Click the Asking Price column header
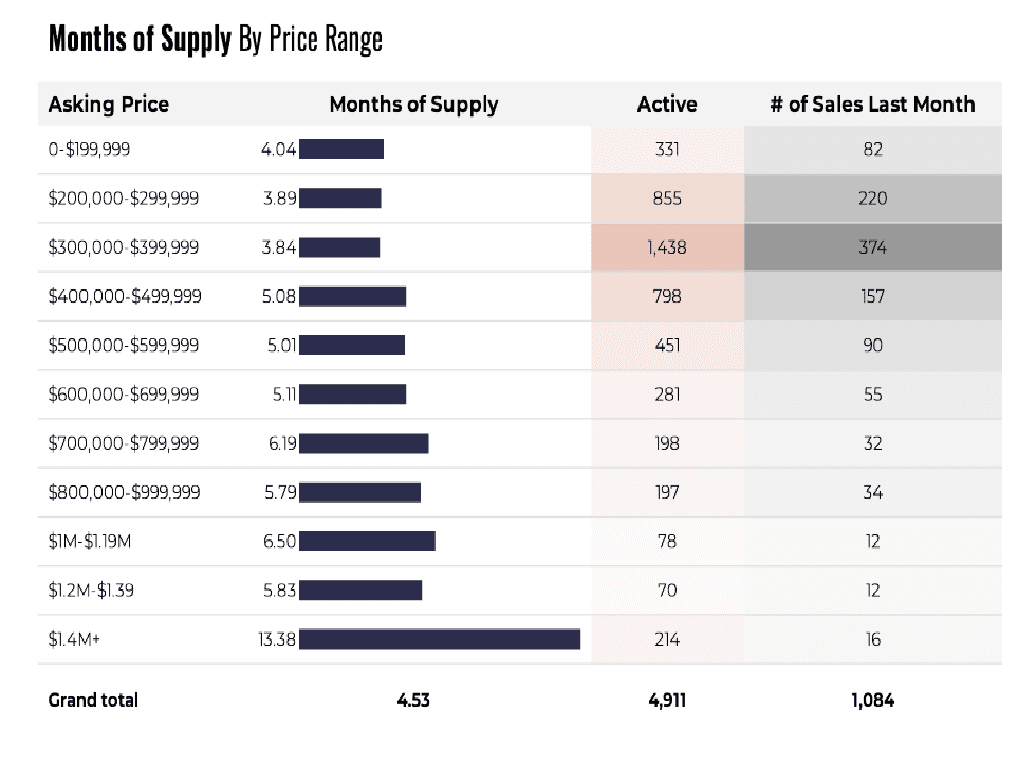1020x773 pixels. tap(109, 104)
